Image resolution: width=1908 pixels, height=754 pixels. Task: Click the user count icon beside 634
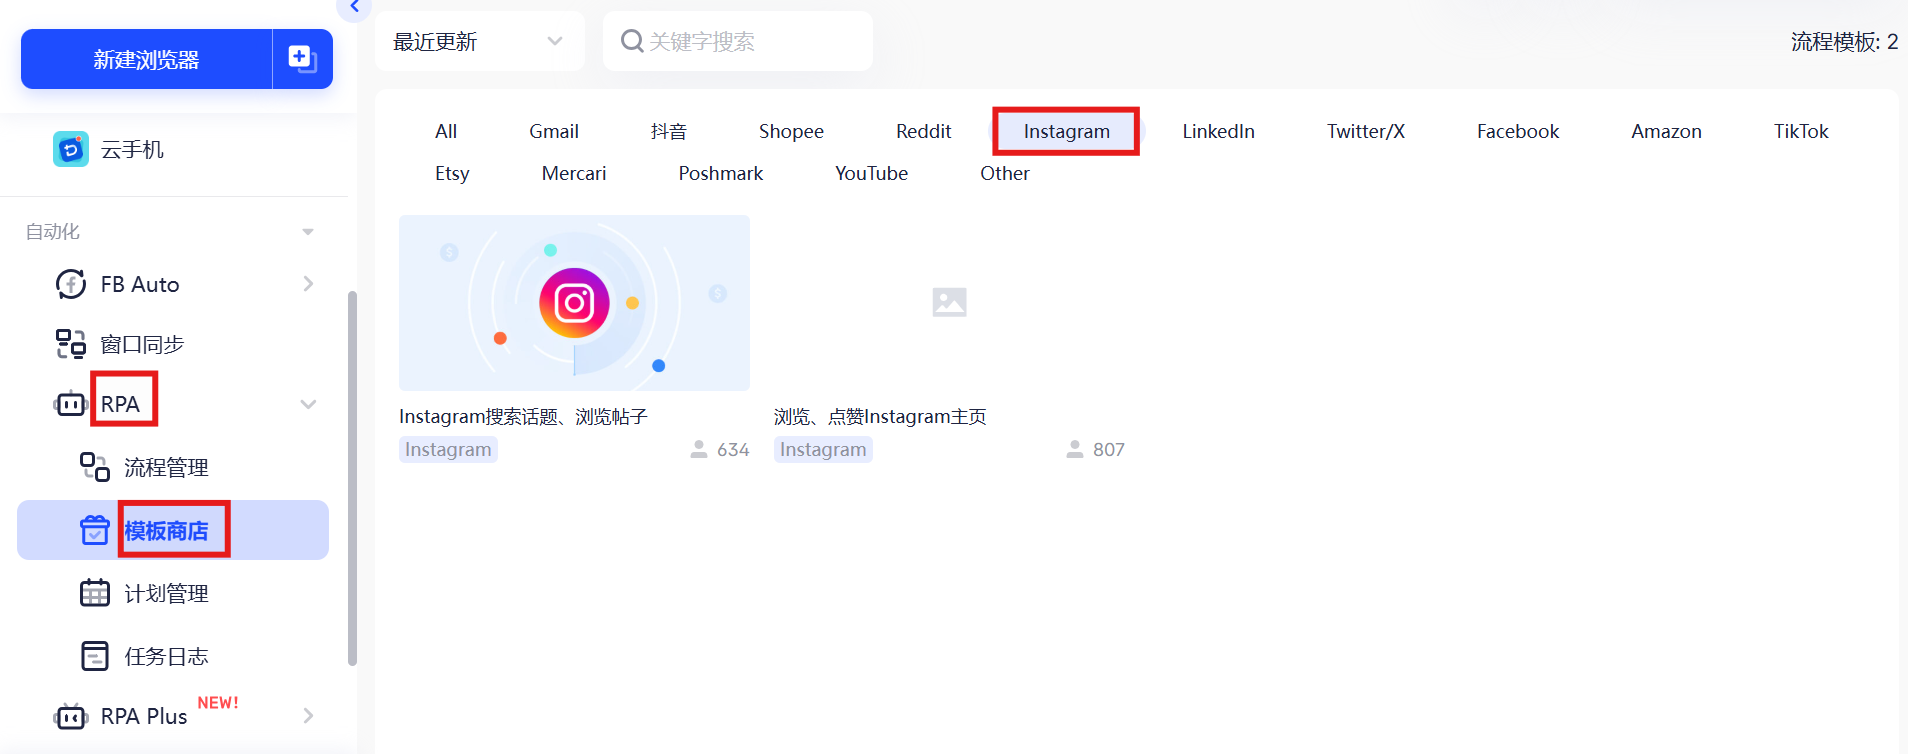[x=699, y=449]
